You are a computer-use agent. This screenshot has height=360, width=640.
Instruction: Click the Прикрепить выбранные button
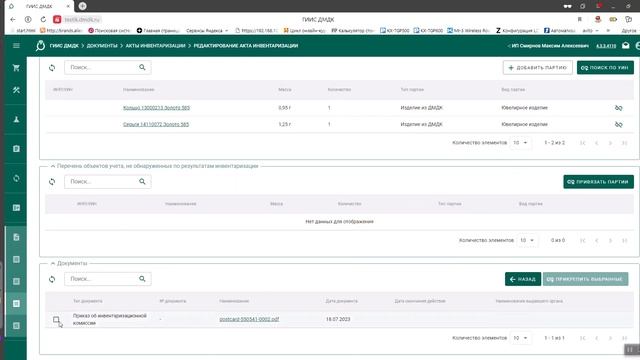(585, 279)
